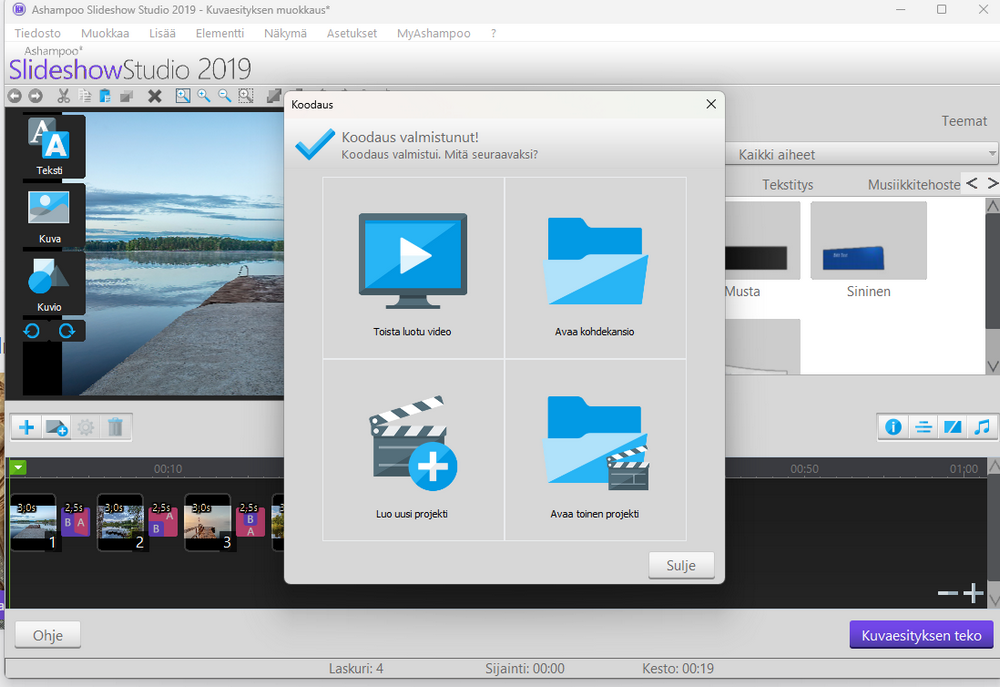Click Luo uusi projekti option
This screenshot has width=1000, height=687.
(413, 450)
